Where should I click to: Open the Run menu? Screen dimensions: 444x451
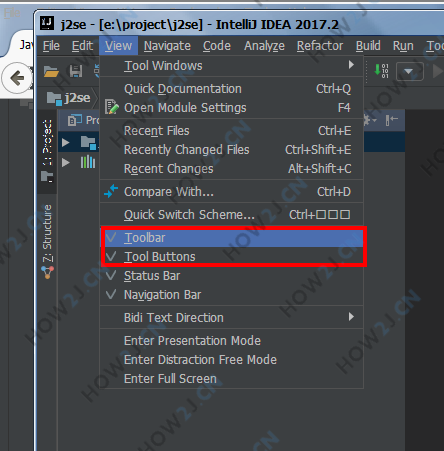403,46
